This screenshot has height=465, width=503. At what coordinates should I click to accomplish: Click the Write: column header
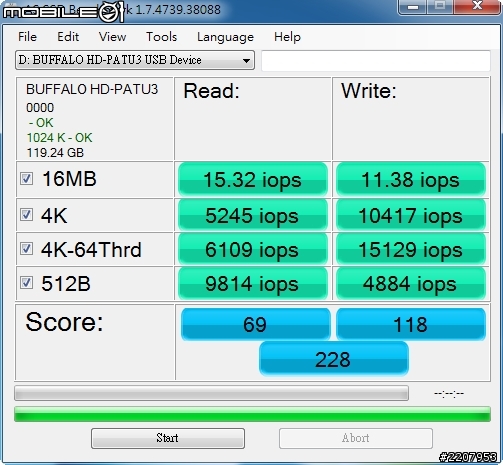(369, 91)
